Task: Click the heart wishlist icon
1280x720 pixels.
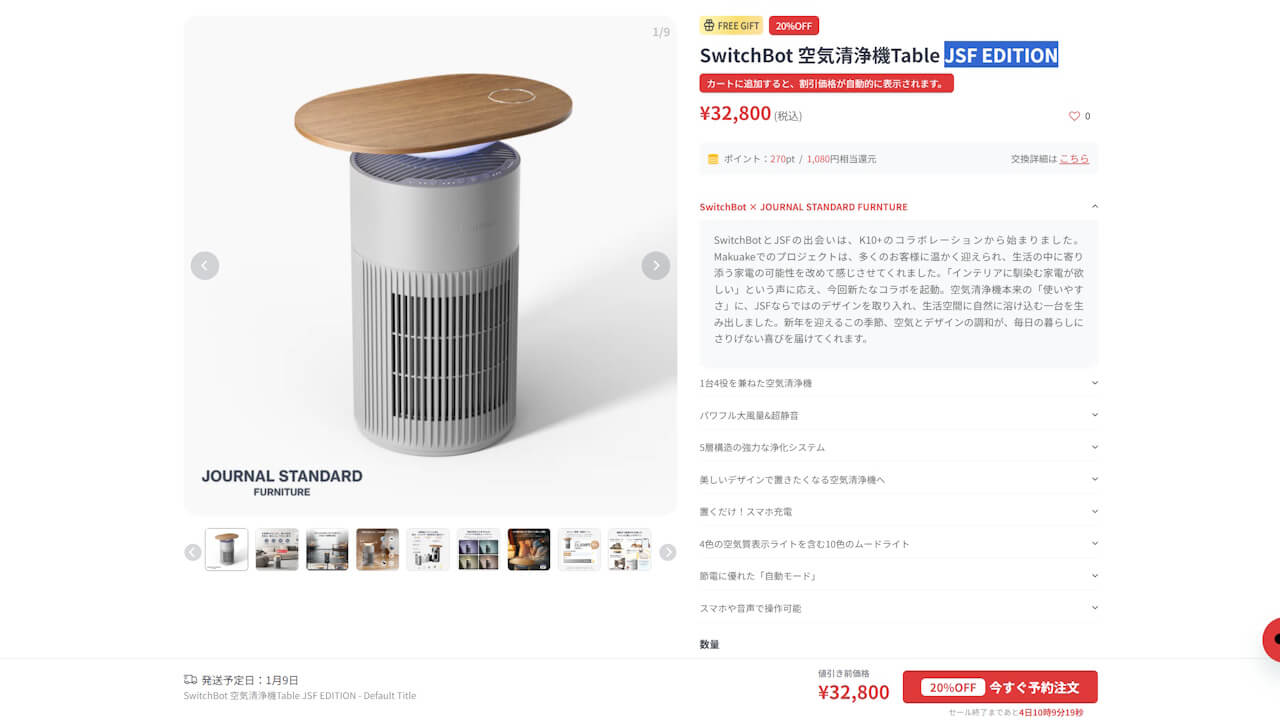Action: point(1072,116)
